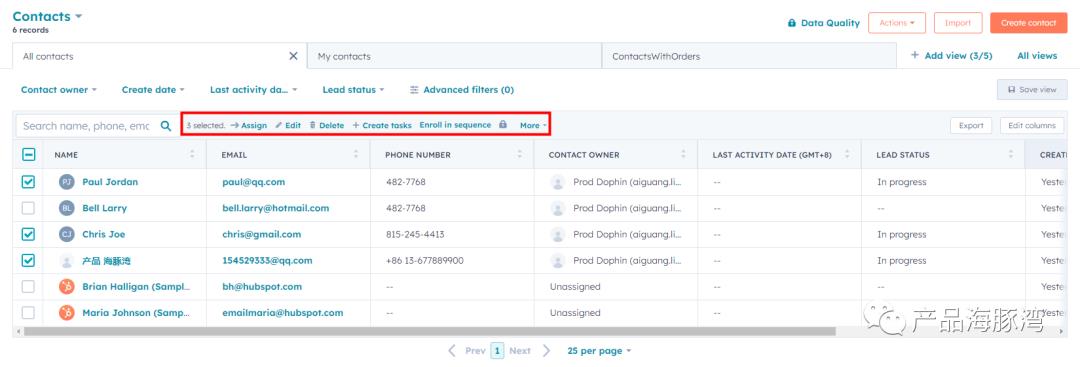Click Create contact button
Screen dimensions: 1080x367
(x=1028, y=23)
